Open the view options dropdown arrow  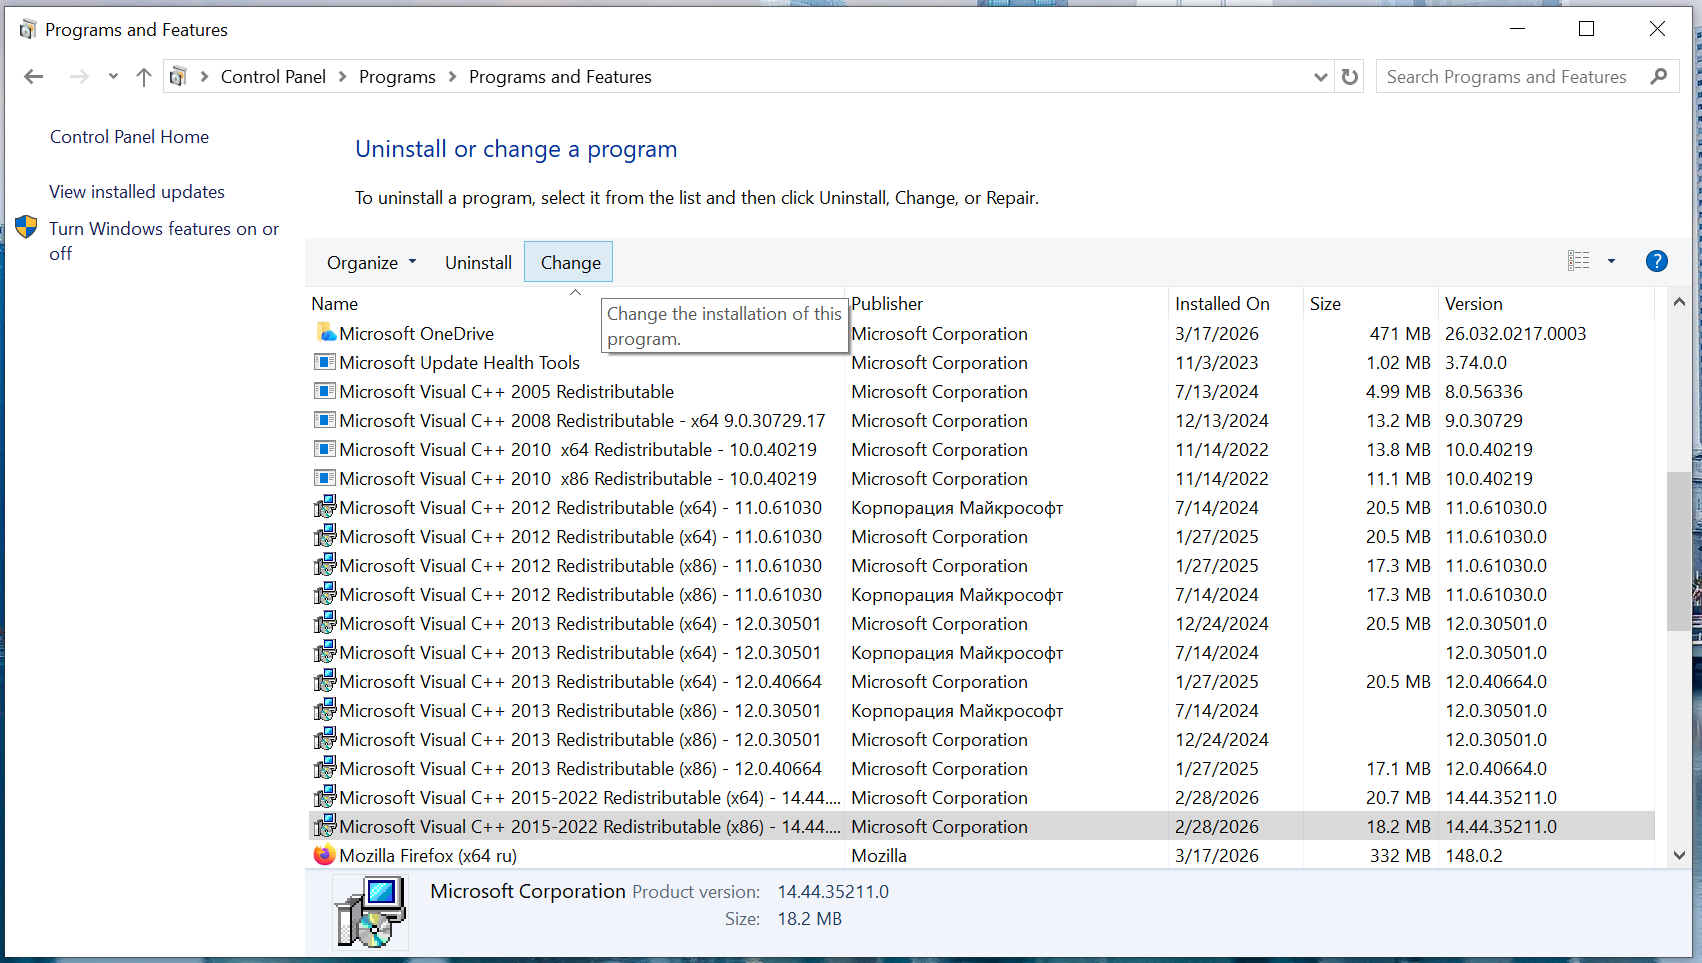(1611, 261)
